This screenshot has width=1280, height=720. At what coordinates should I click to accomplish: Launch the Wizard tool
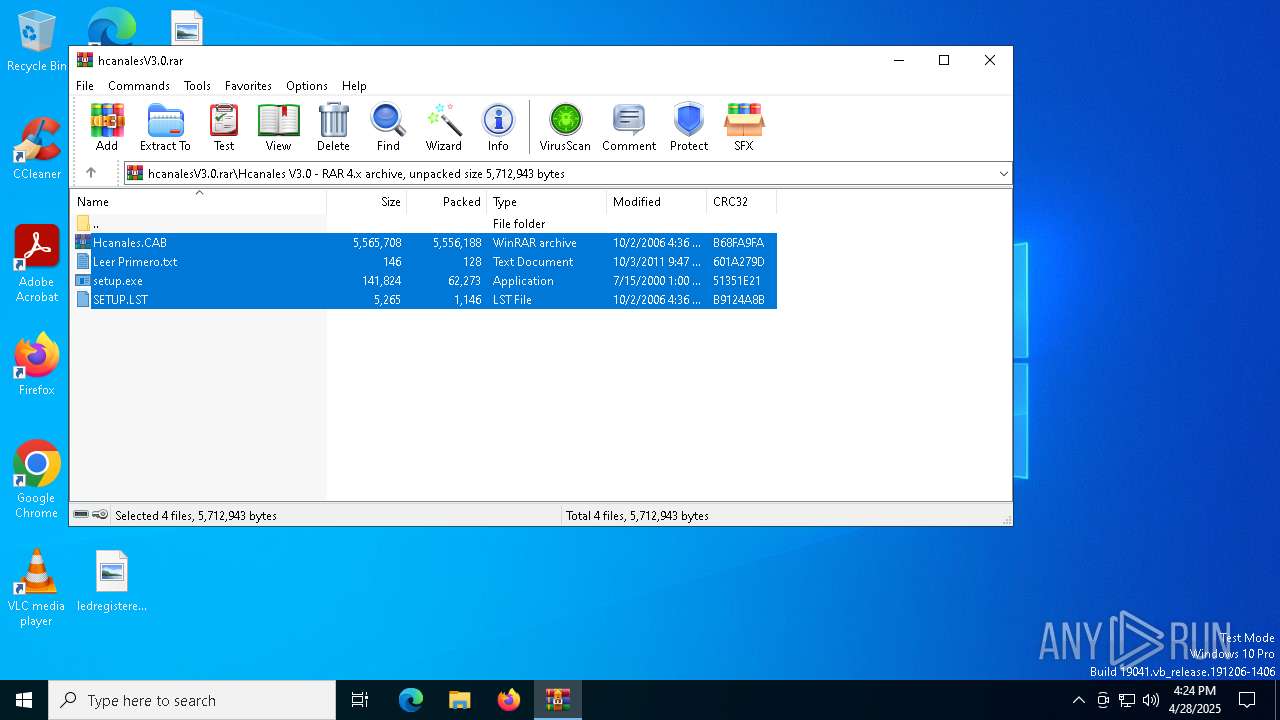tap(443, 127)
